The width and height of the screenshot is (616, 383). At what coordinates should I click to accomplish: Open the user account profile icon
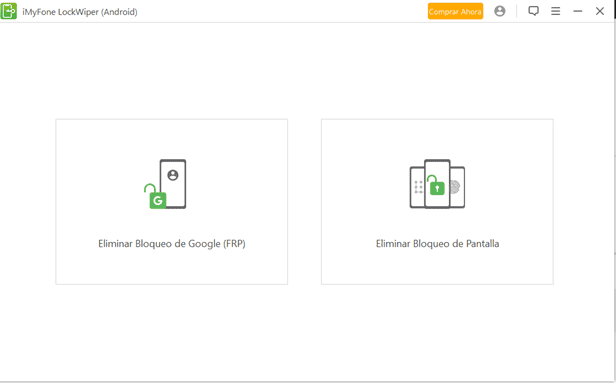pos(500,11)
